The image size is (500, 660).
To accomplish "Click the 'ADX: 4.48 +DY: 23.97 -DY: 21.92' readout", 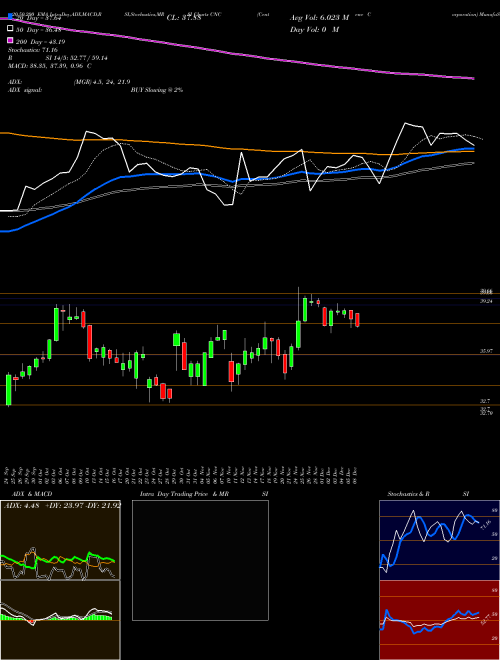I will pyautogui.click(x=62, y=506).
